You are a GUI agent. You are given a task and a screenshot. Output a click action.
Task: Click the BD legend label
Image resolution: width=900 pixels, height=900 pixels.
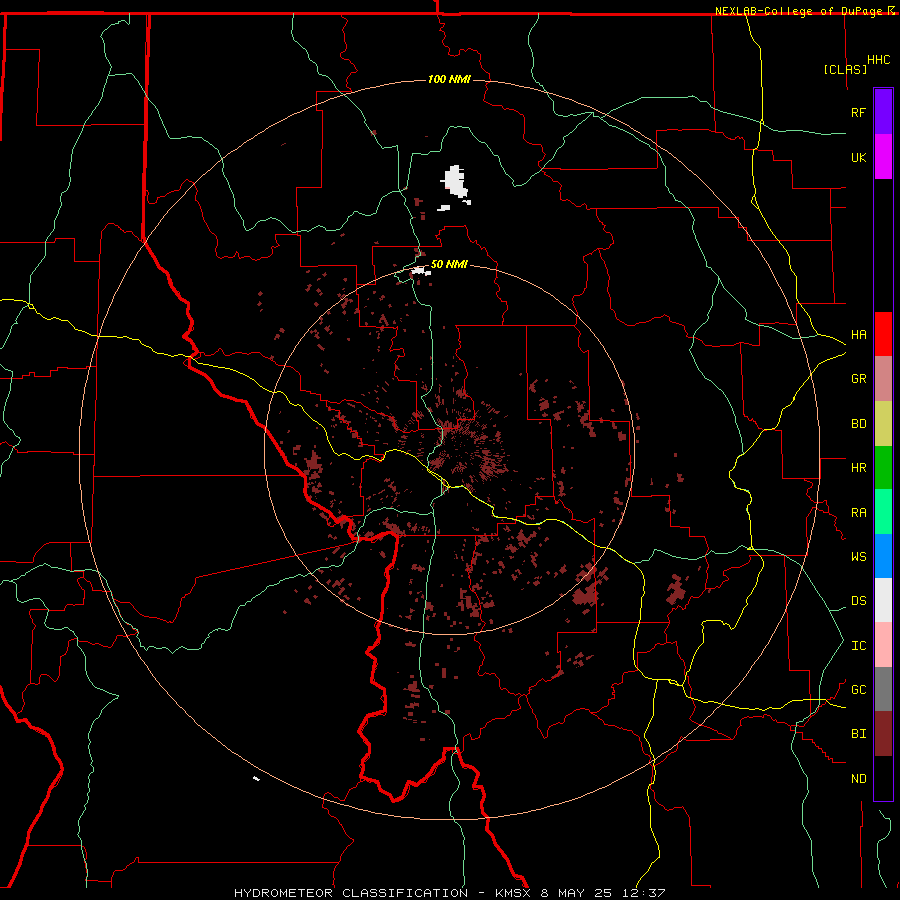point(858,424)
